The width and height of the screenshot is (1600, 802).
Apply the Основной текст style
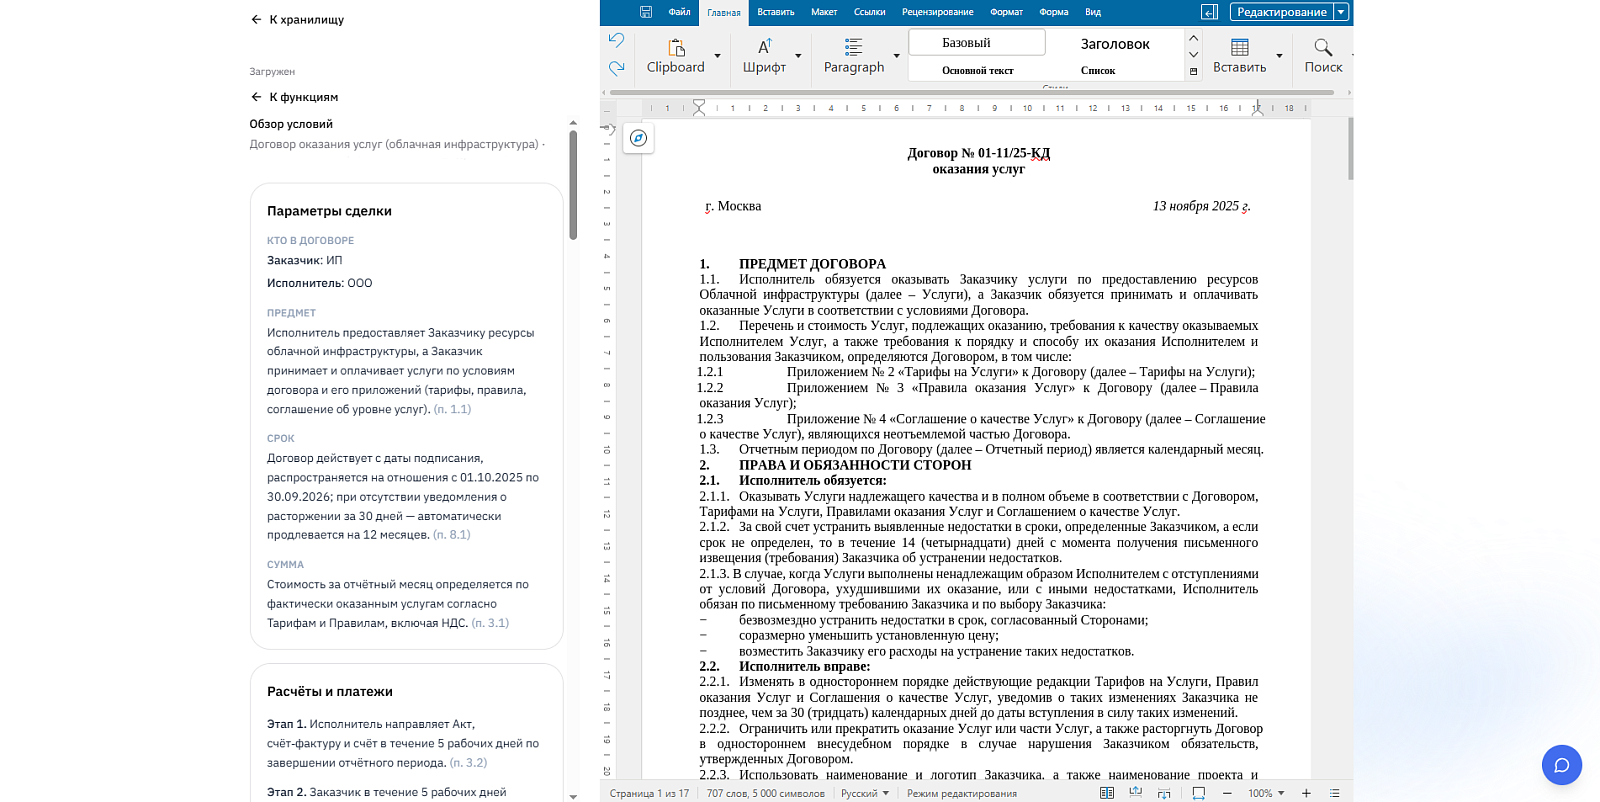point(977,70)
